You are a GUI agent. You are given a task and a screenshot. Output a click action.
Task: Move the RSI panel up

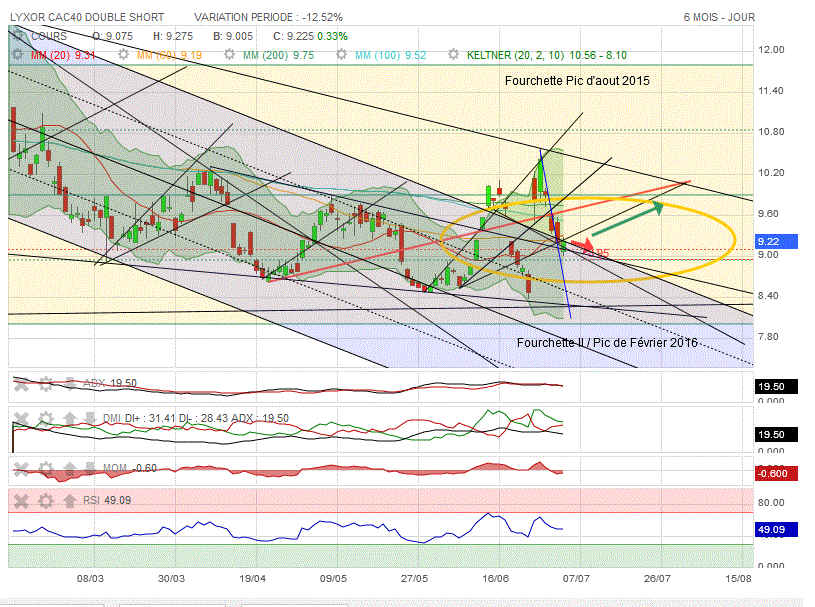(70, 501)
